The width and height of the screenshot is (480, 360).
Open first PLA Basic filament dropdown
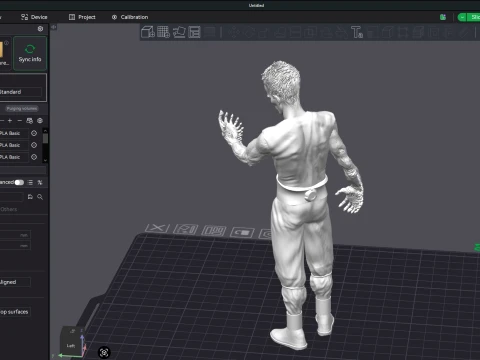pyautogui.click(x=14, y=133)
